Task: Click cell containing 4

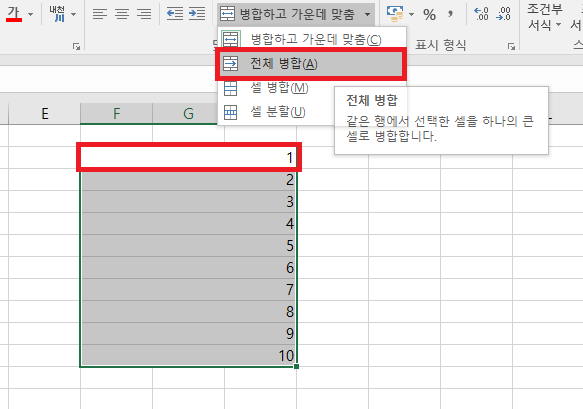Action: (189, 223)
